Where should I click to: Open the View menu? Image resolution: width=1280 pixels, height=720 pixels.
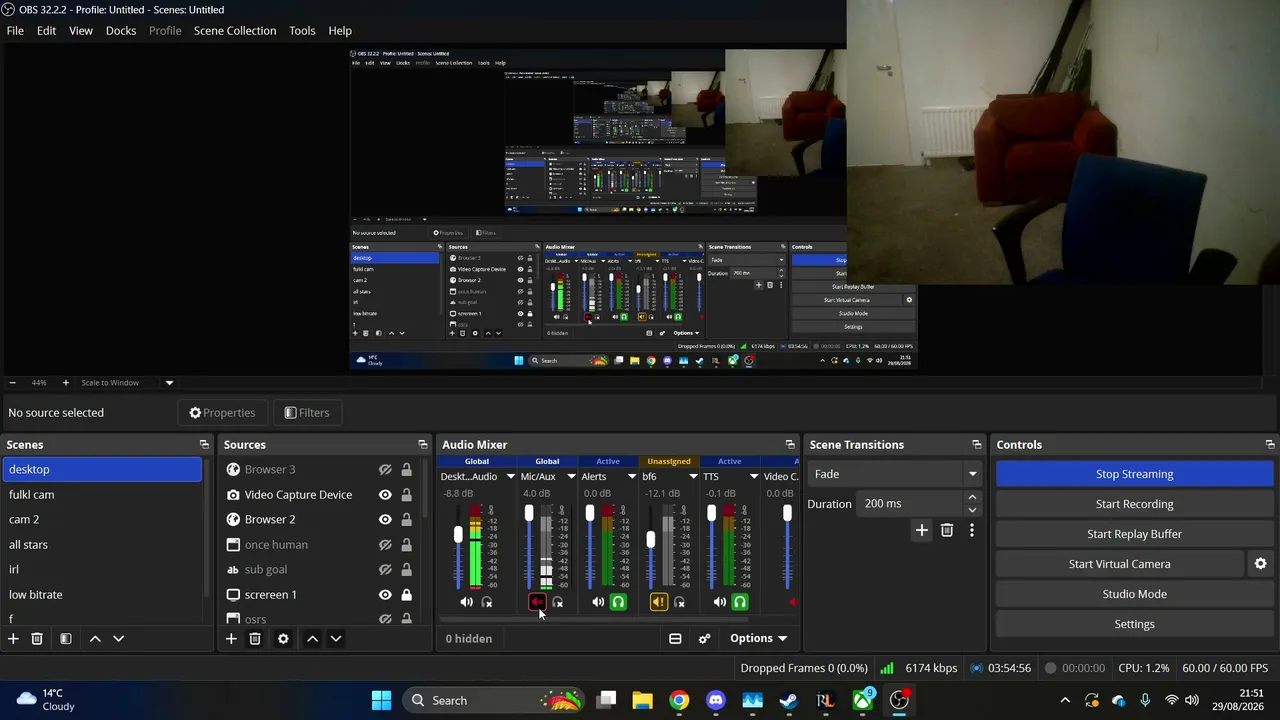pyautogui.click(x=81, y=31)
